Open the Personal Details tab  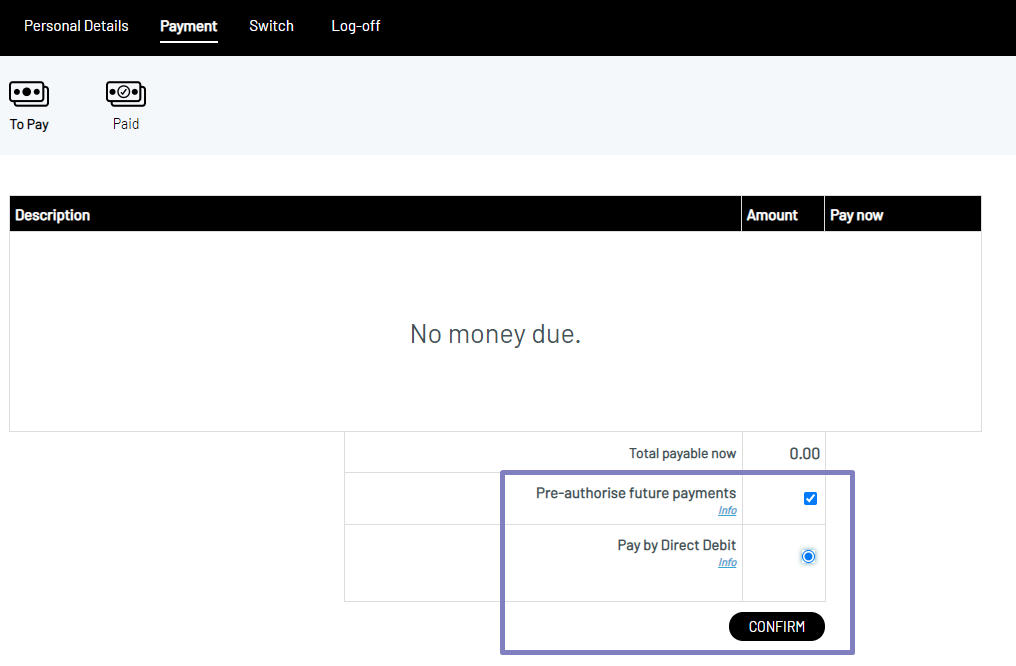76,26
